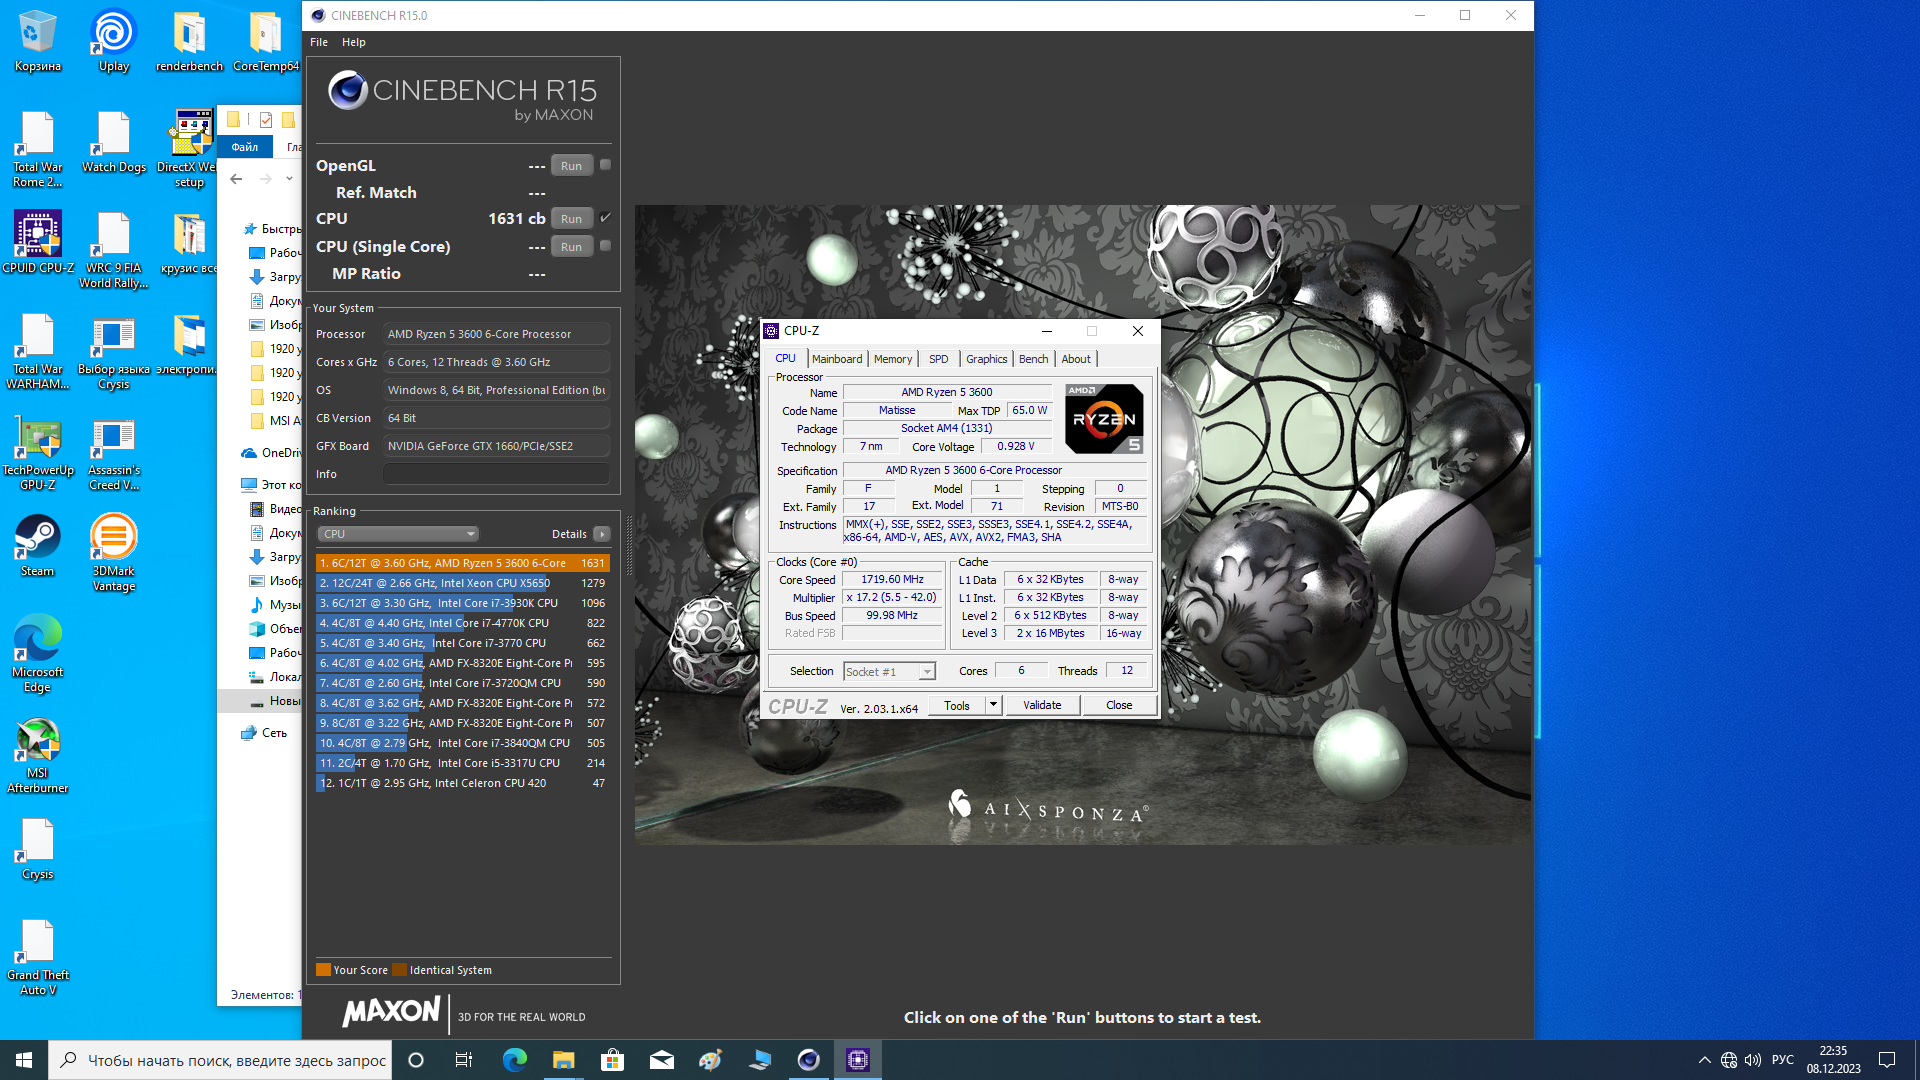Toggle the OpenGL test checkbox

[x=605, y=165]
